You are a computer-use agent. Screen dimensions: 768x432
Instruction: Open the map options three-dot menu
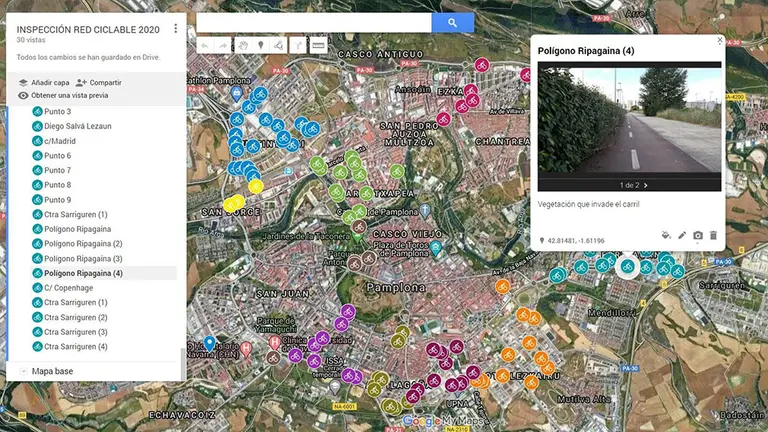pyautogui.click(x=175, y=28)
